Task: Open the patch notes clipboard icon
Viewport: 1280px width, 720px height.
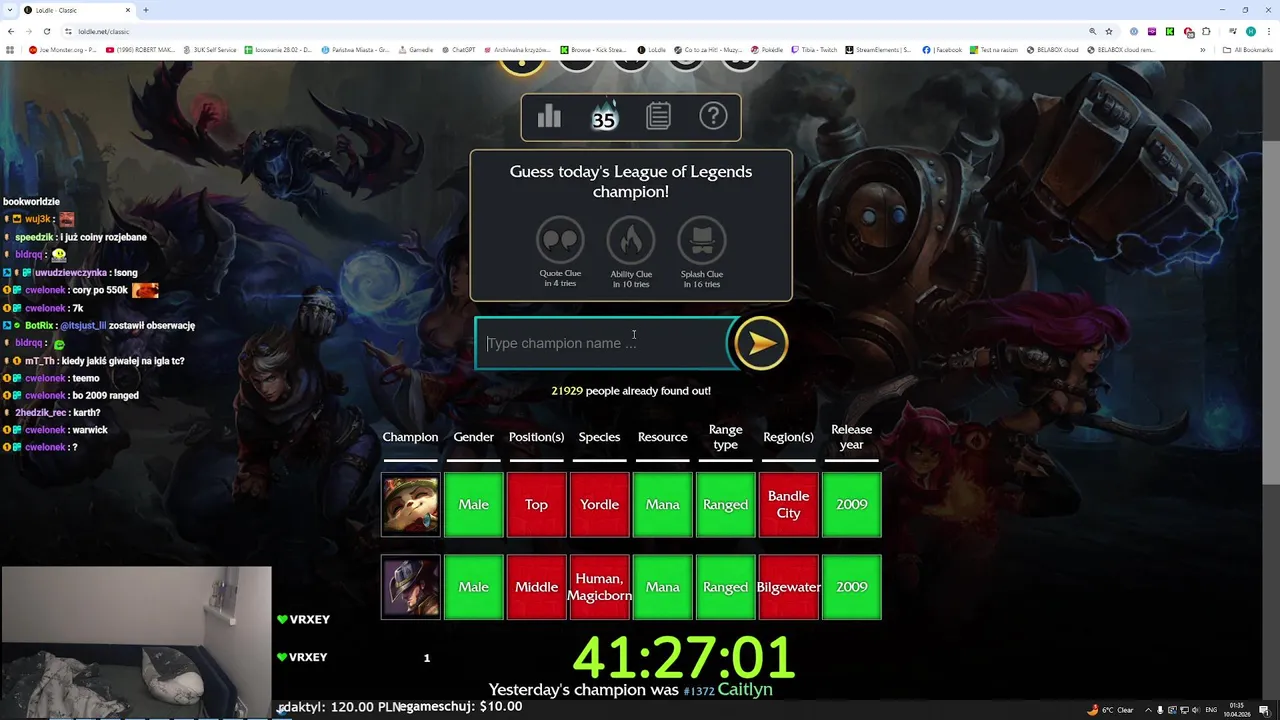Action: pos(658,117)
